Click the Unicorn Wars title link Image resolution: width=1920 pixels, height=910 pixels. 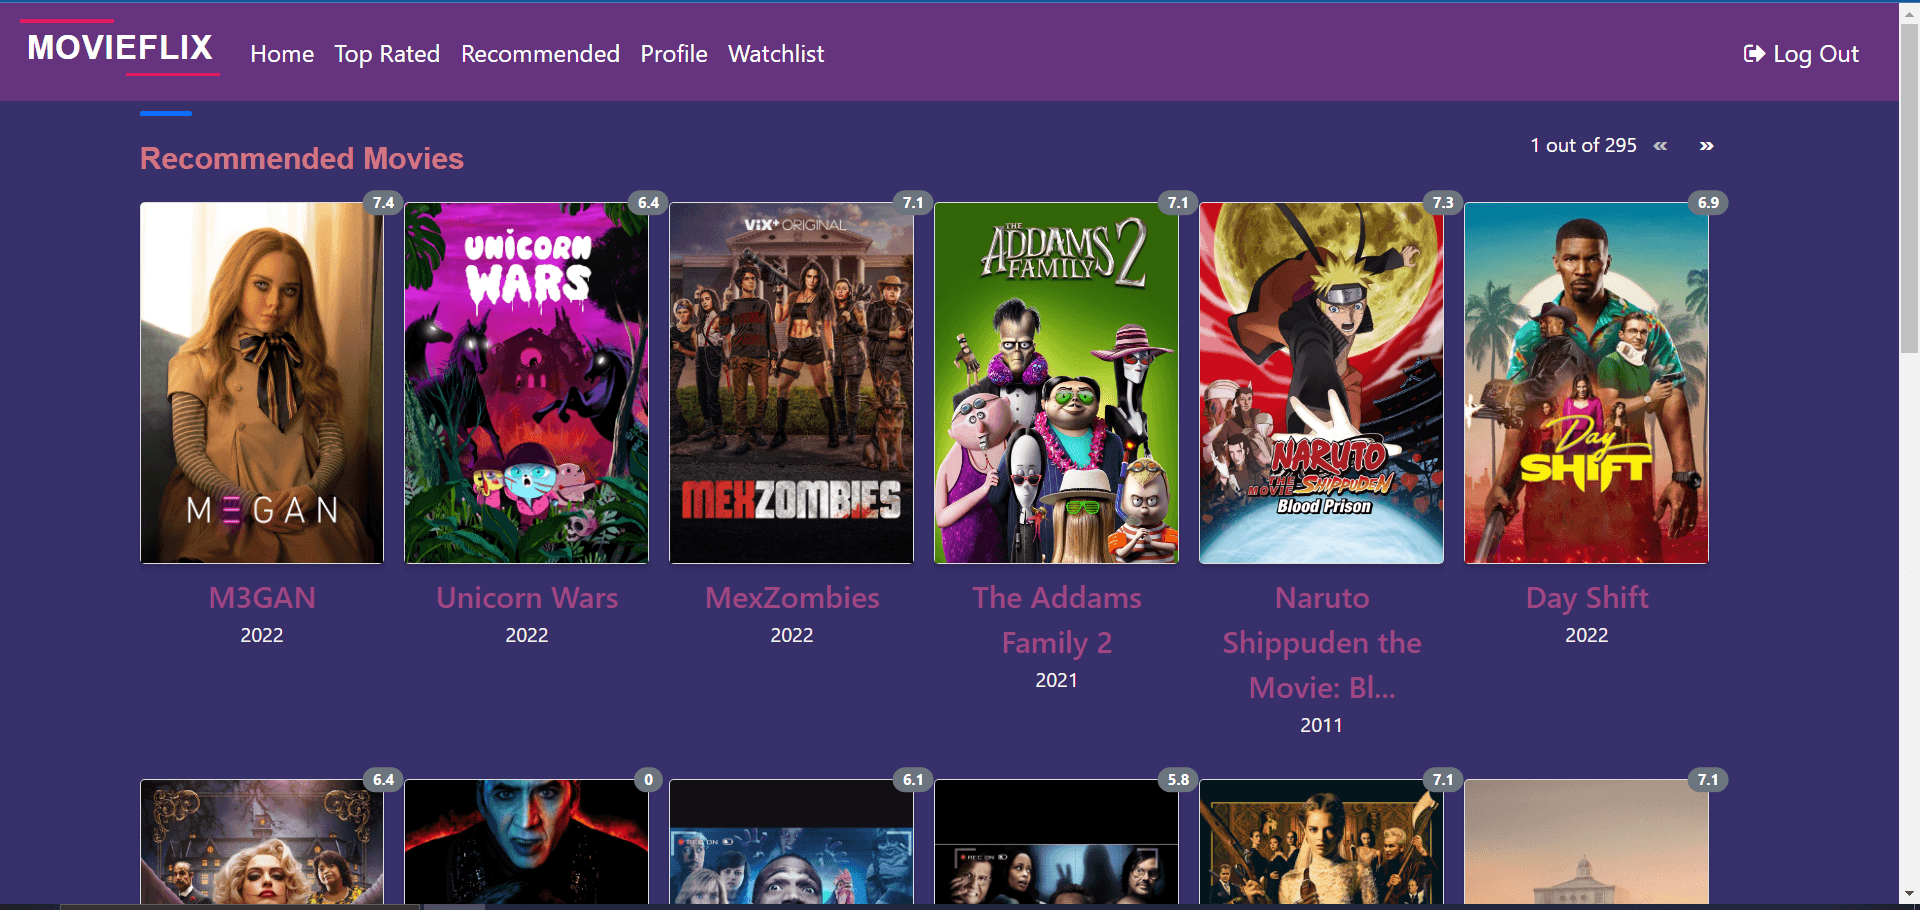(x=527, y=598)
